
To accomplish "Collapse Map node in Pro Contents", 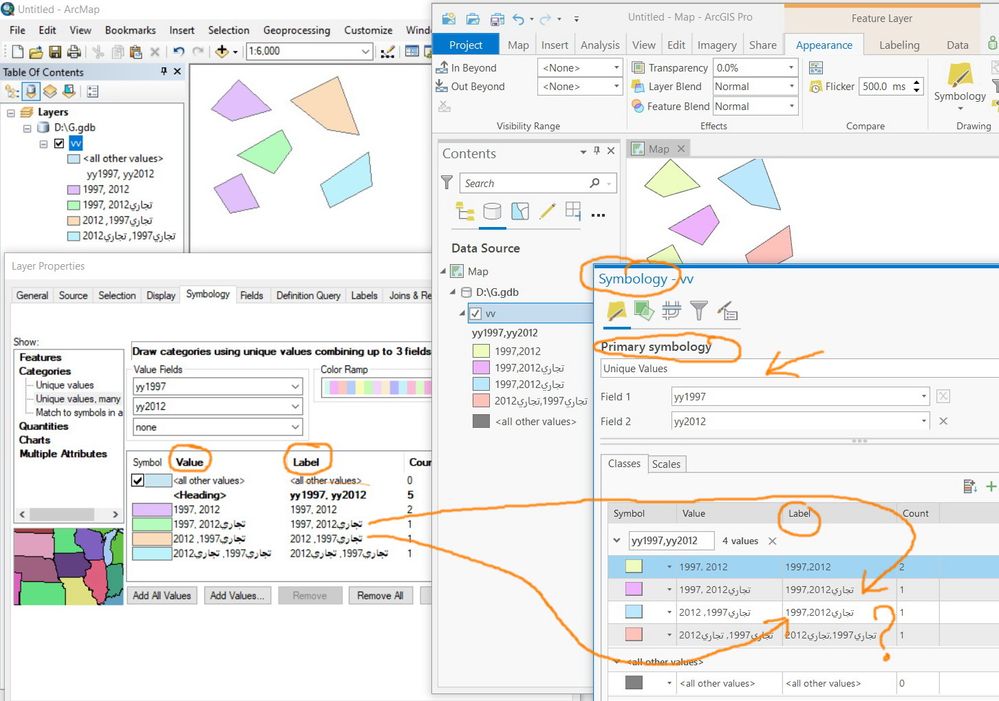I will [x=443, y=271].
